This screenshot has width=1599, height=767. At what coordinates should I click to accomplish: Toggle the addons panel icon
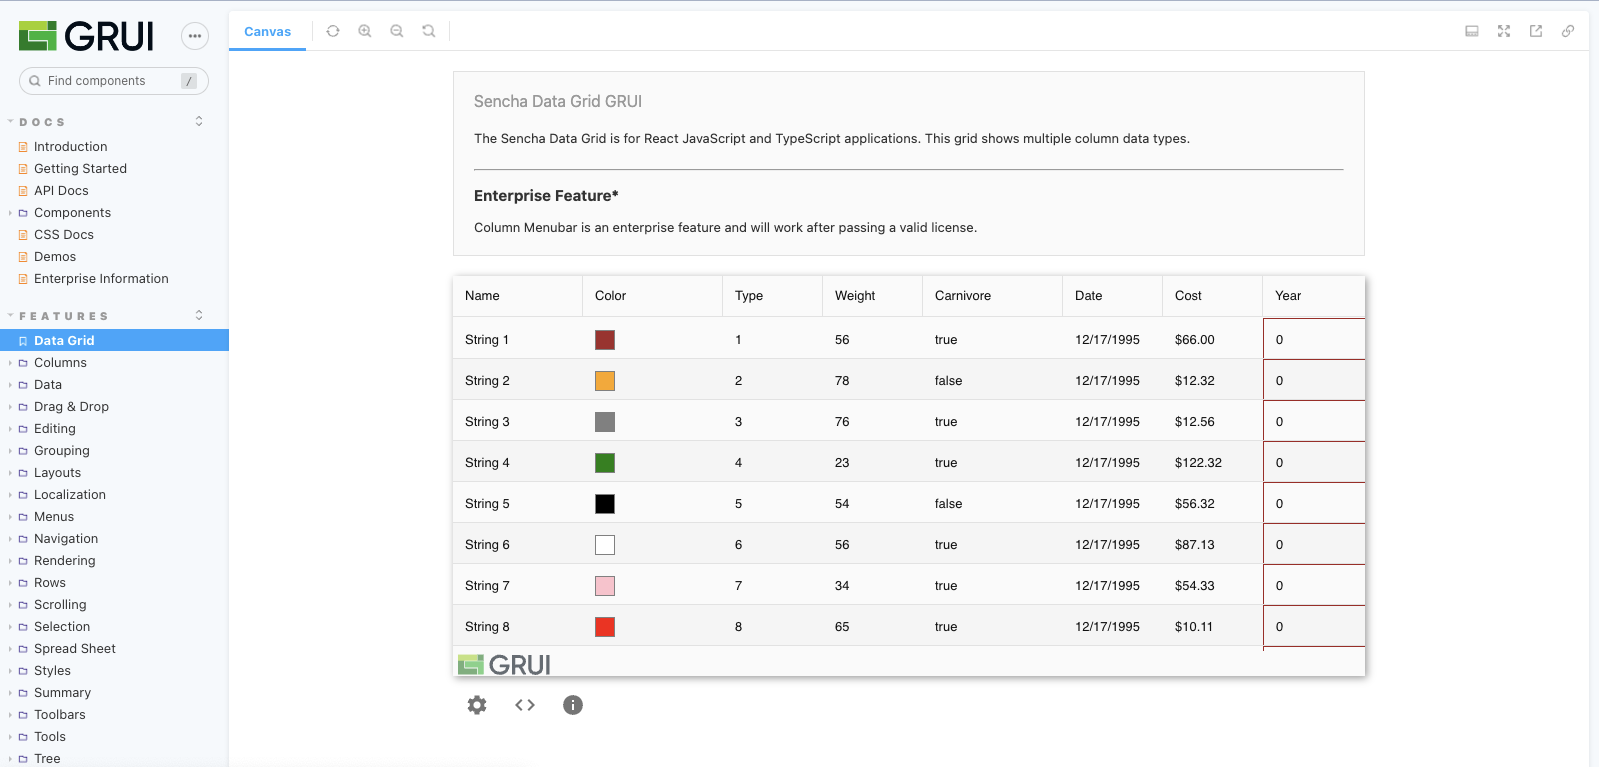point(1472,31)
